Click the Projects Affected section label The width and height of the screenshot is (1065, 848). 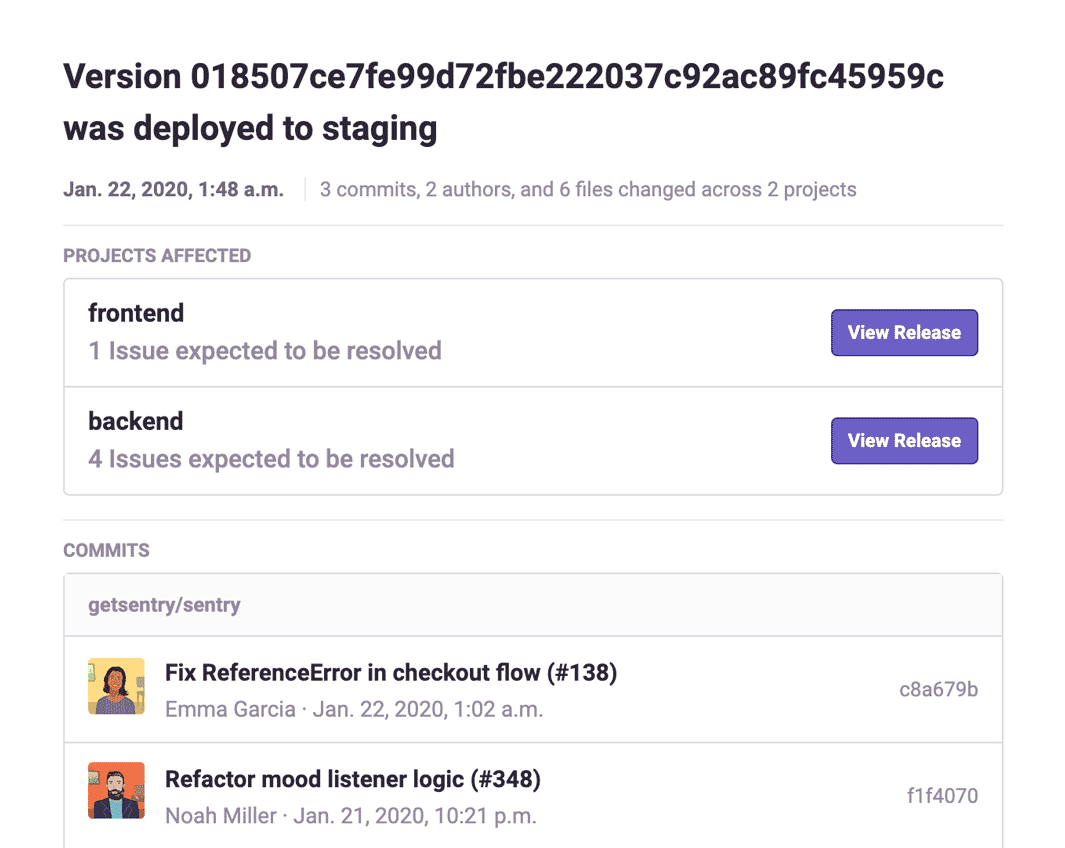click(157, 256)
